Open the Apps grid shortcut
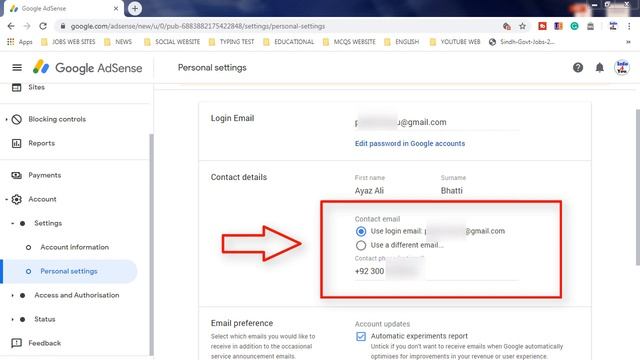 (x=11, y=42)
